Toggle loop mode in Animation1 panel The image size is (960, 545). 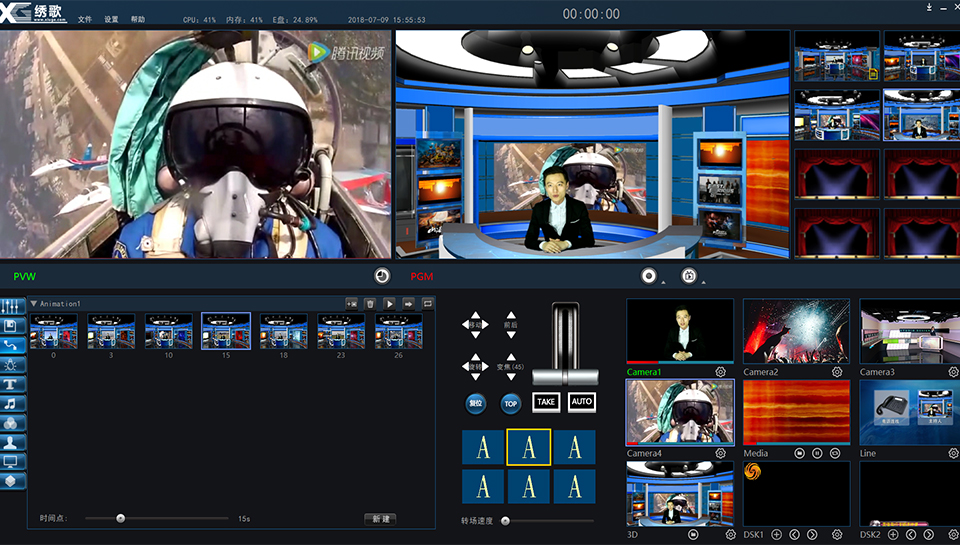pyautogui.click(x=427, y=303)
